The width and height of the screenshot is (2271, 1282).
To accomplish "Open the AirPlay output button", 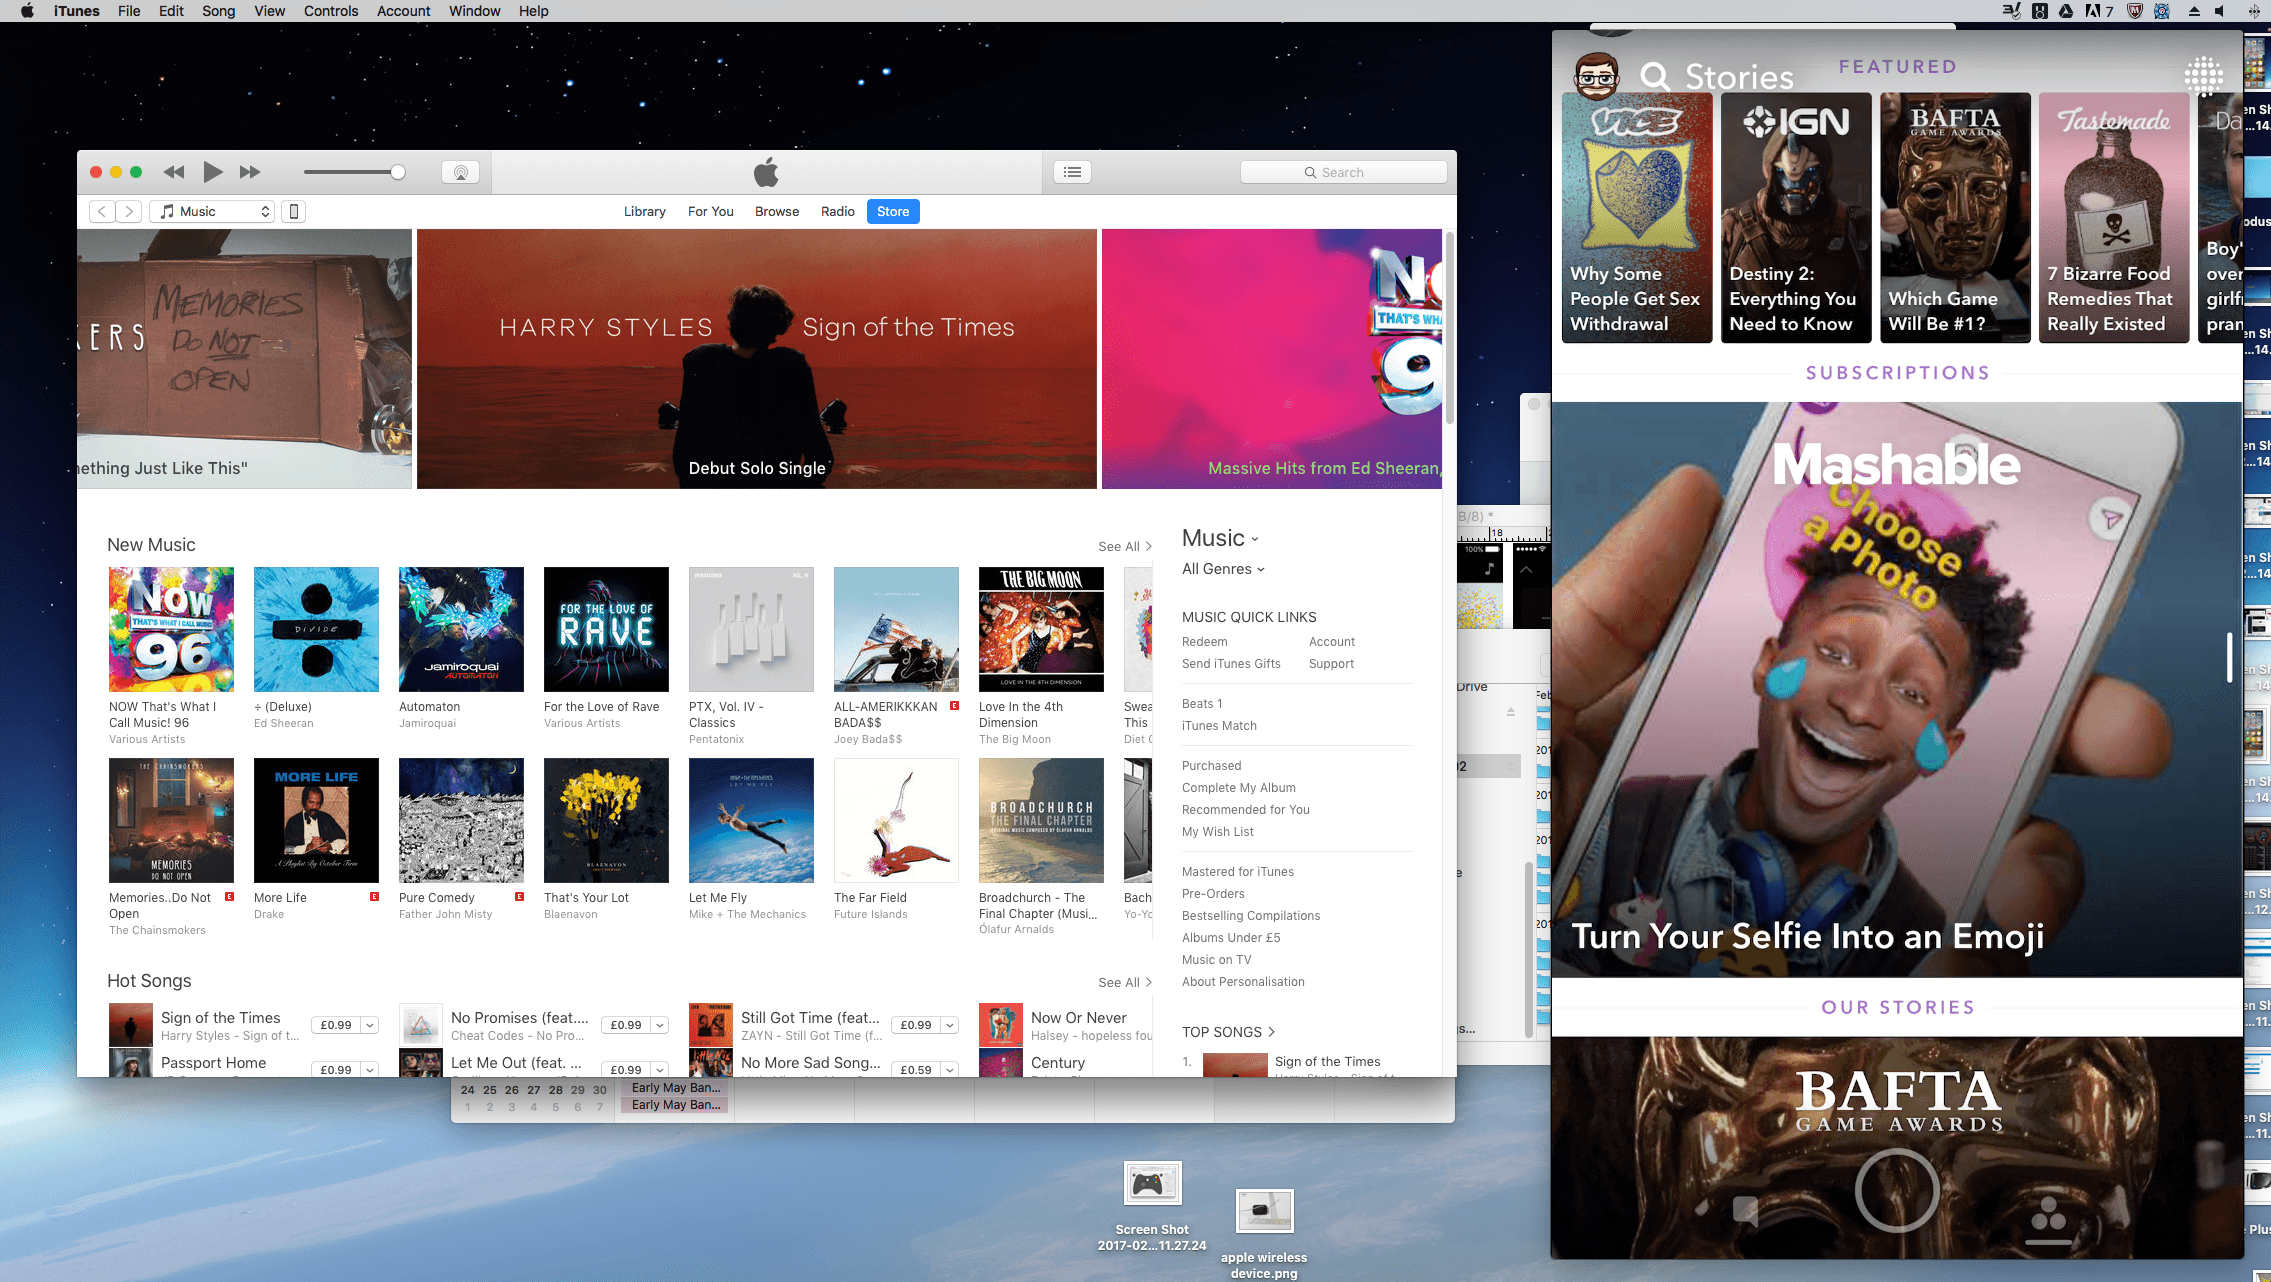I will pyautogui.click(x=461, y=172).
